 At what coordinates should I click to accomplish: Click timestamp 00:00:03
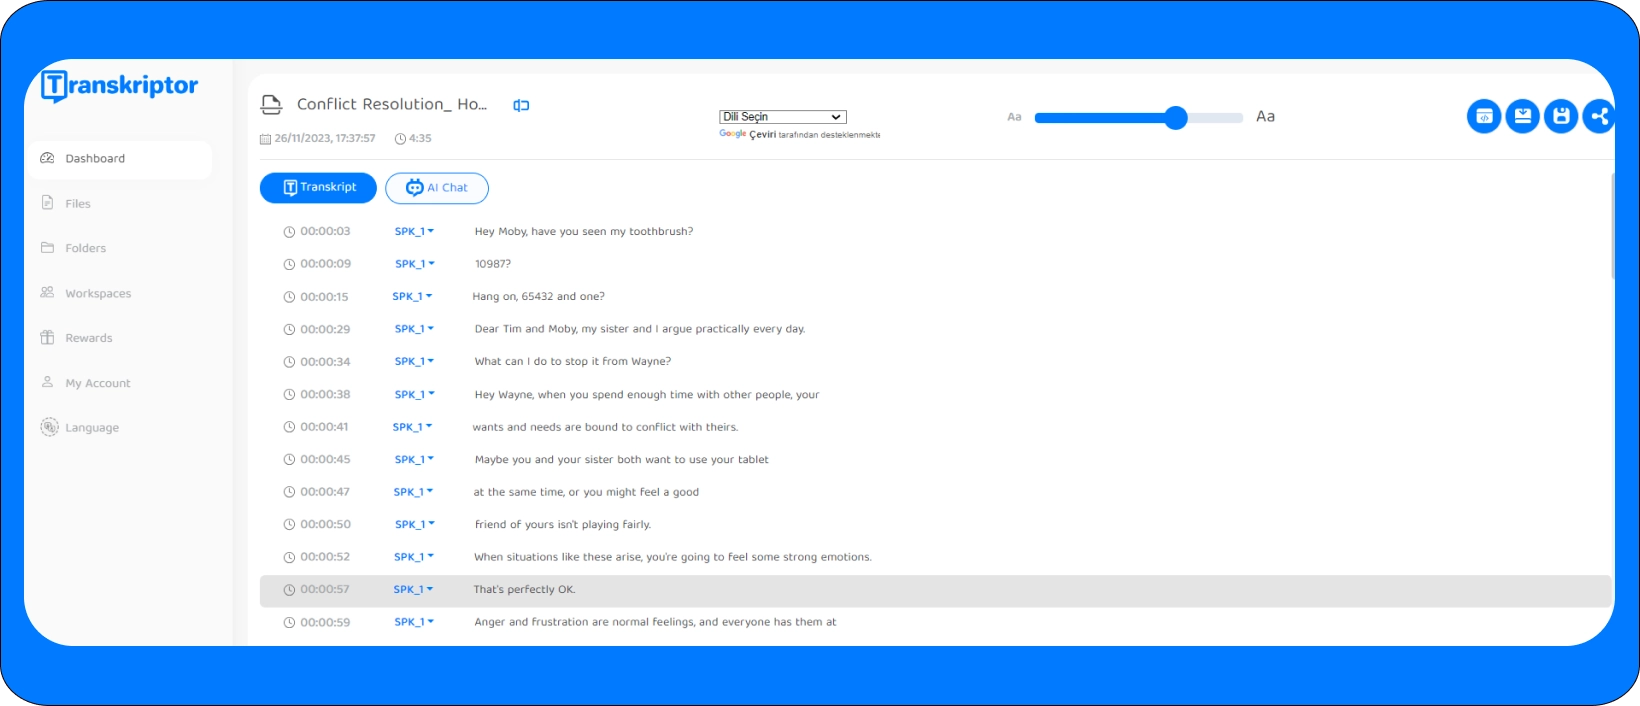pos(317,231)
